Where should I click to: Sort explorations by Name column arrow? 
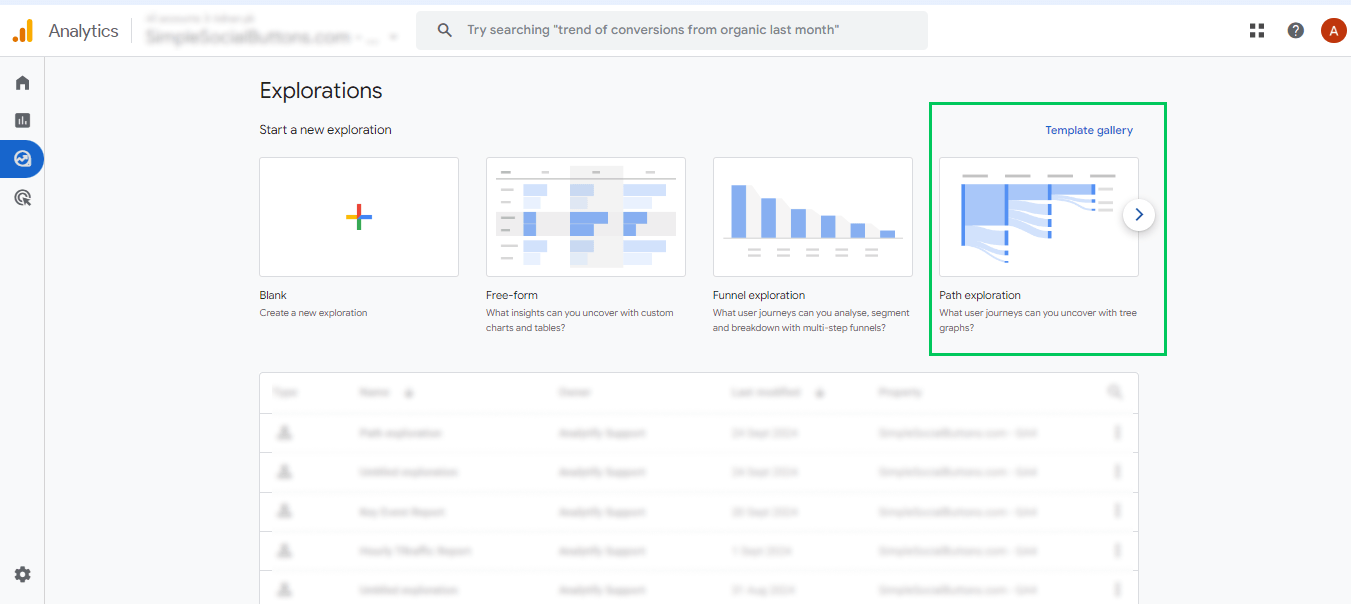pos(408,394)
